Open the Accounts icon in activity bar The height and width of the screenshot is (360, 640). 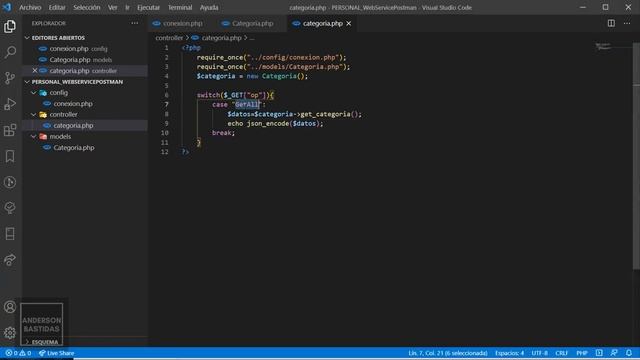point(10,307)
